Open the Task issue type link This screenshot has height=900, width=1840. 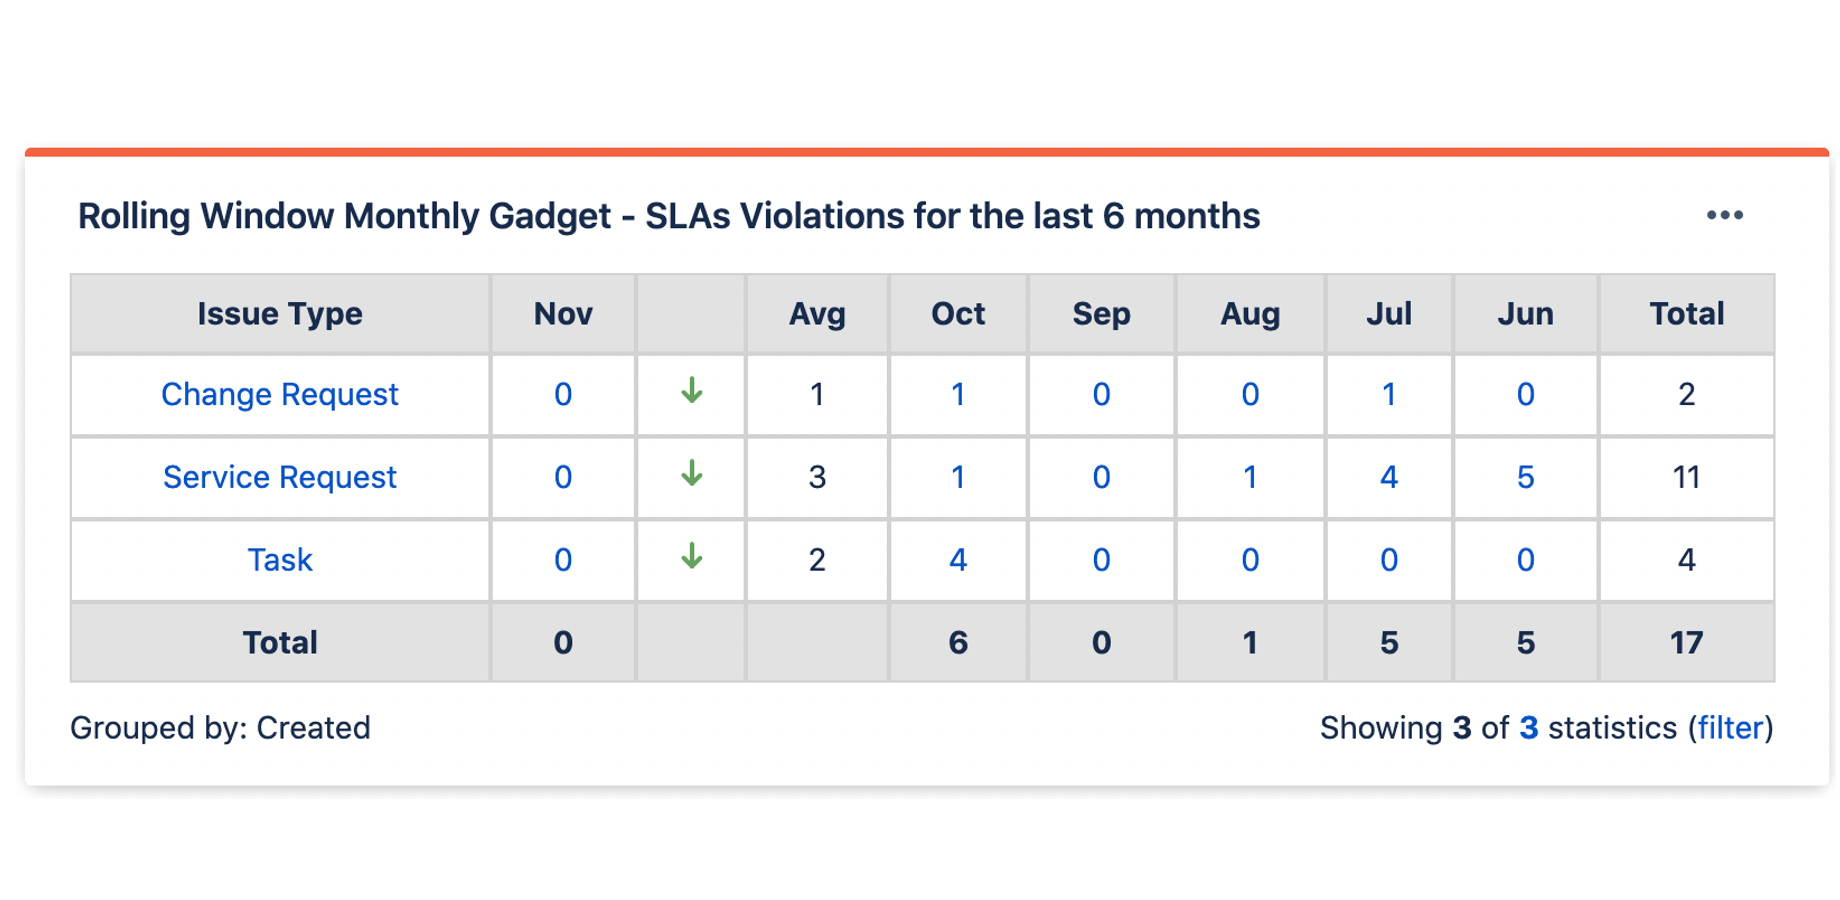pyautogui.click(x=280, y=560)
